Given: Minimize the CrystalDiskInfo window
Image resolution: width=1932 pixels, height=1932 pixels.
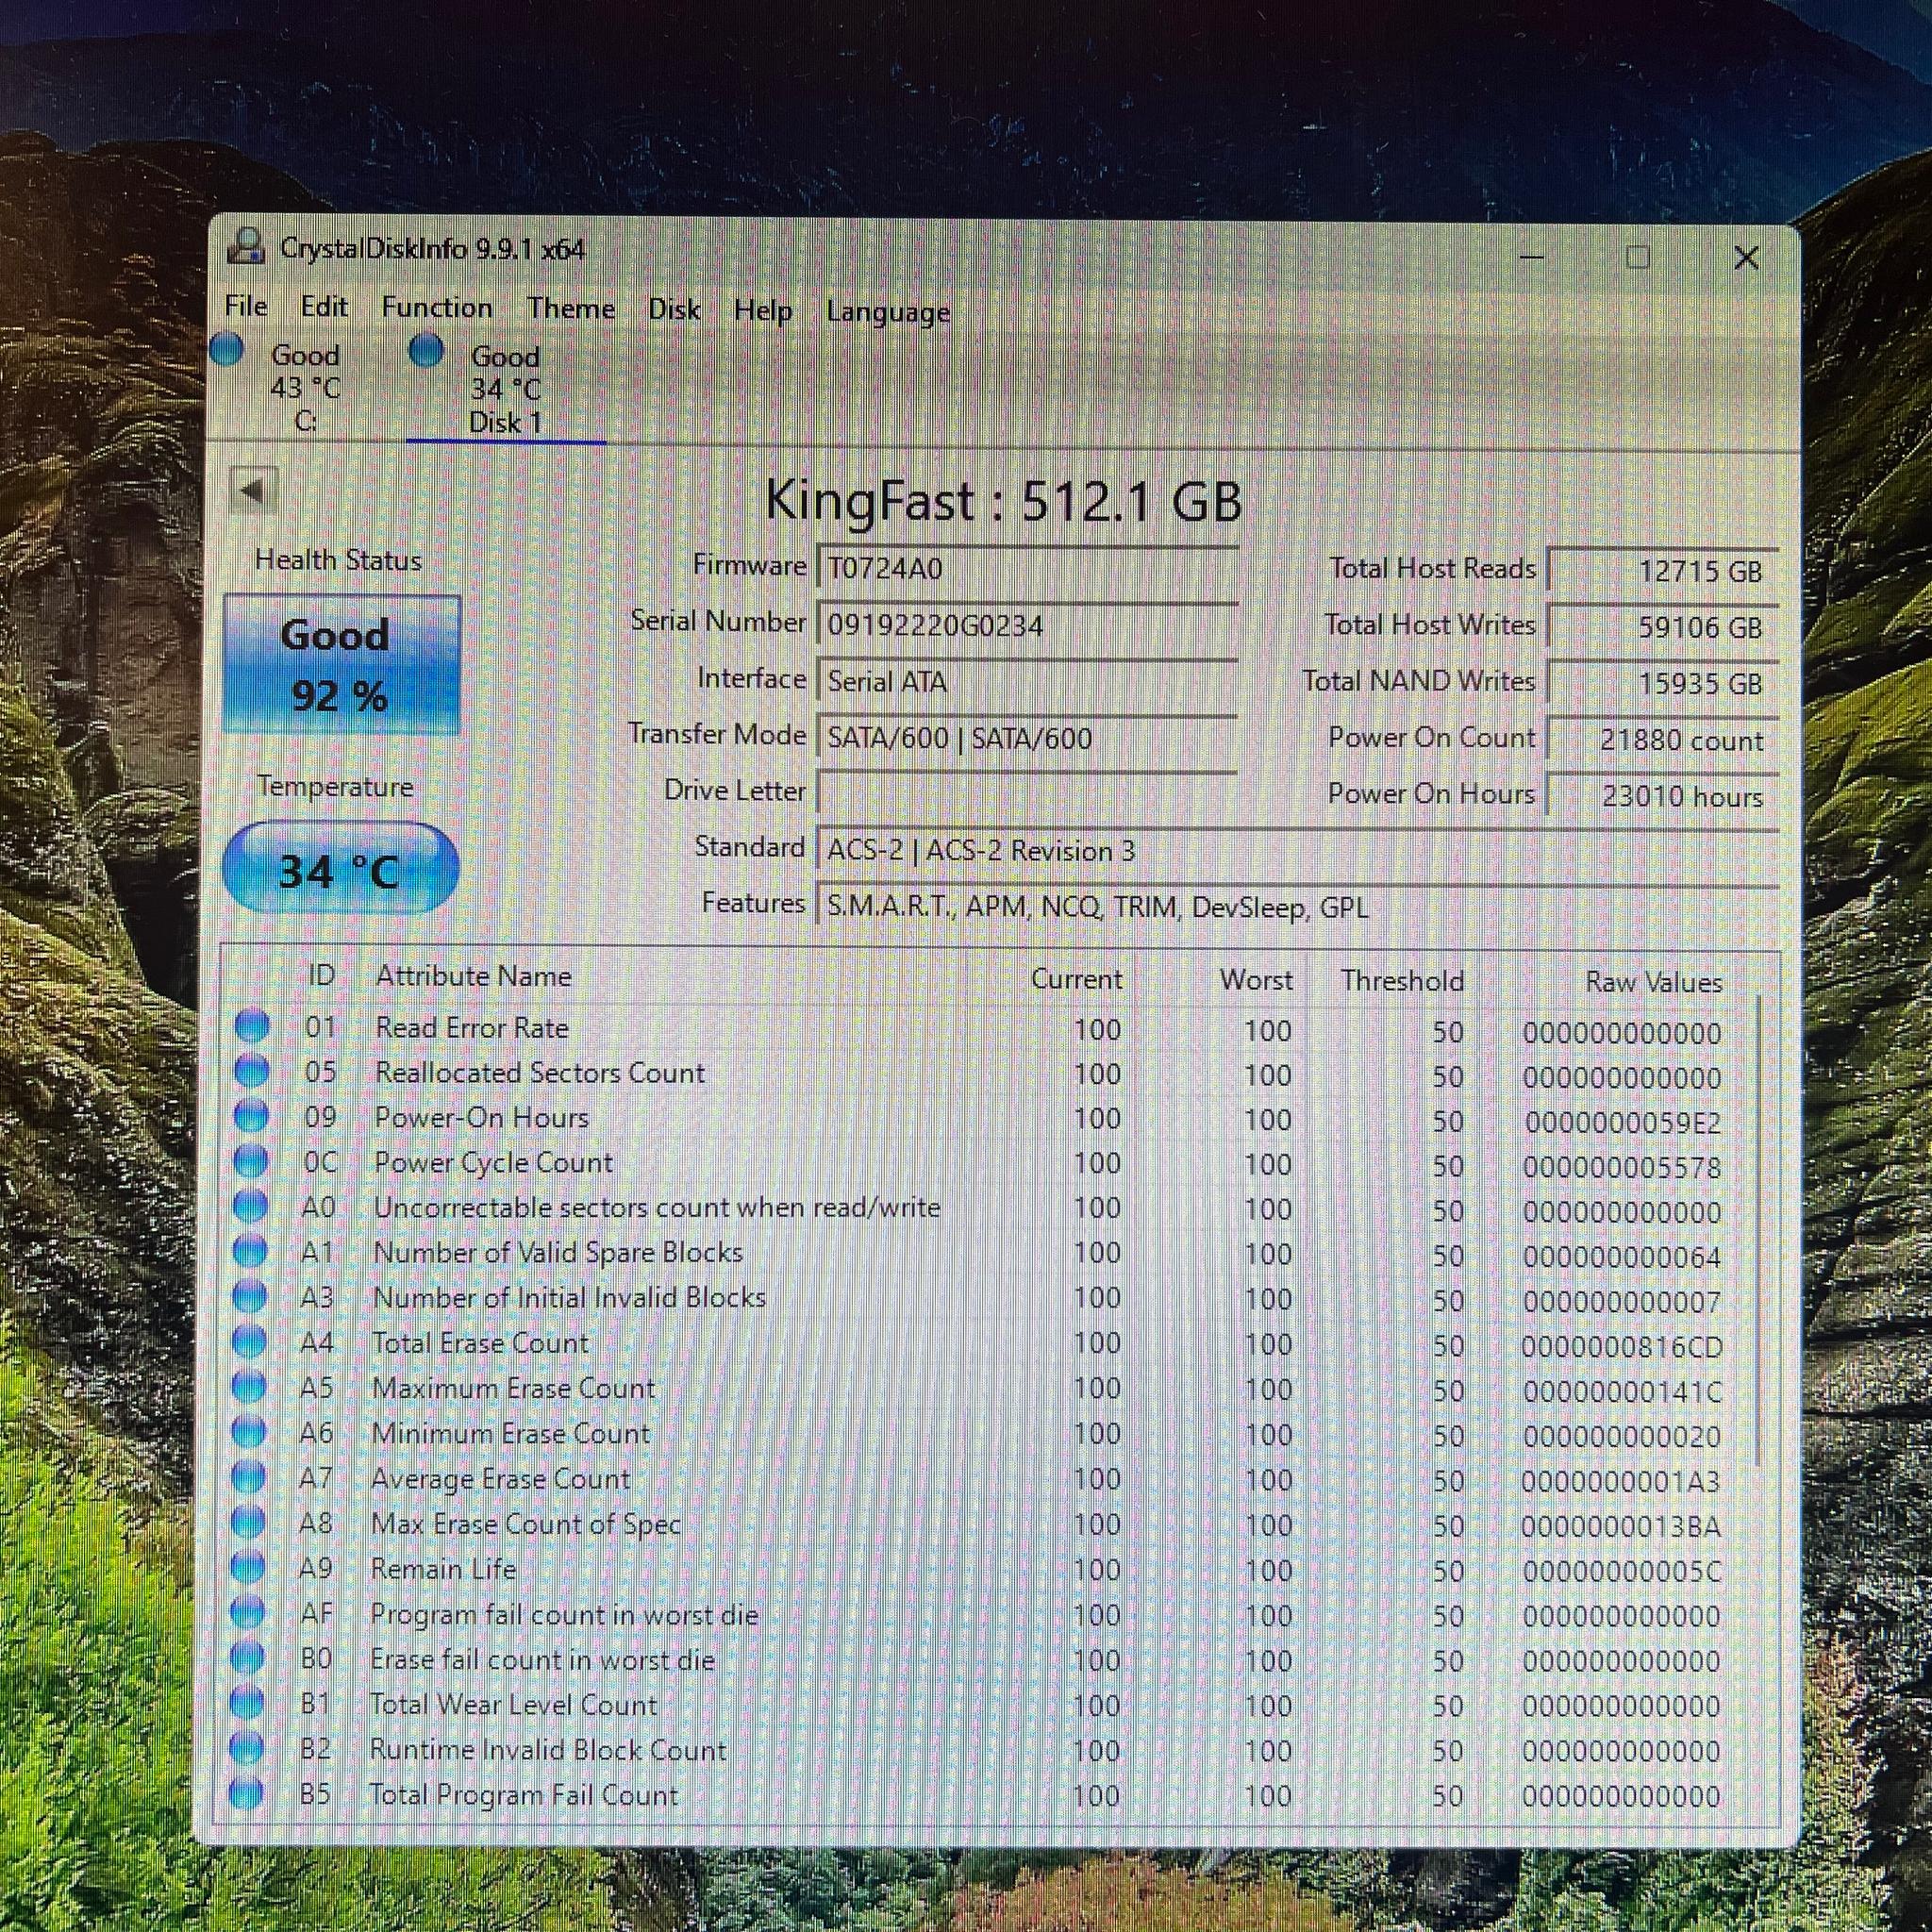Looking at the screenshot, I should click(1531, 257).
